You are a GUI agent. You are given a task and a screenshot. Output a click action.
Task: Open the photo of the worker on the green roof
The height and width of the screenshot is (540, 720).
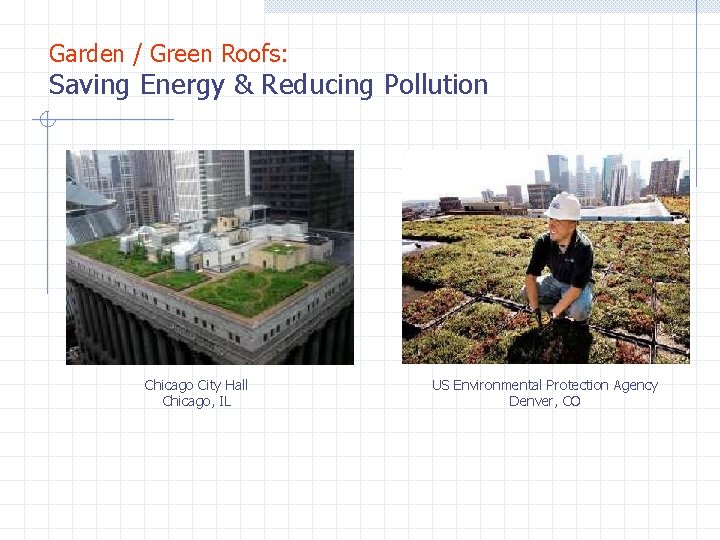coord(546,257)
